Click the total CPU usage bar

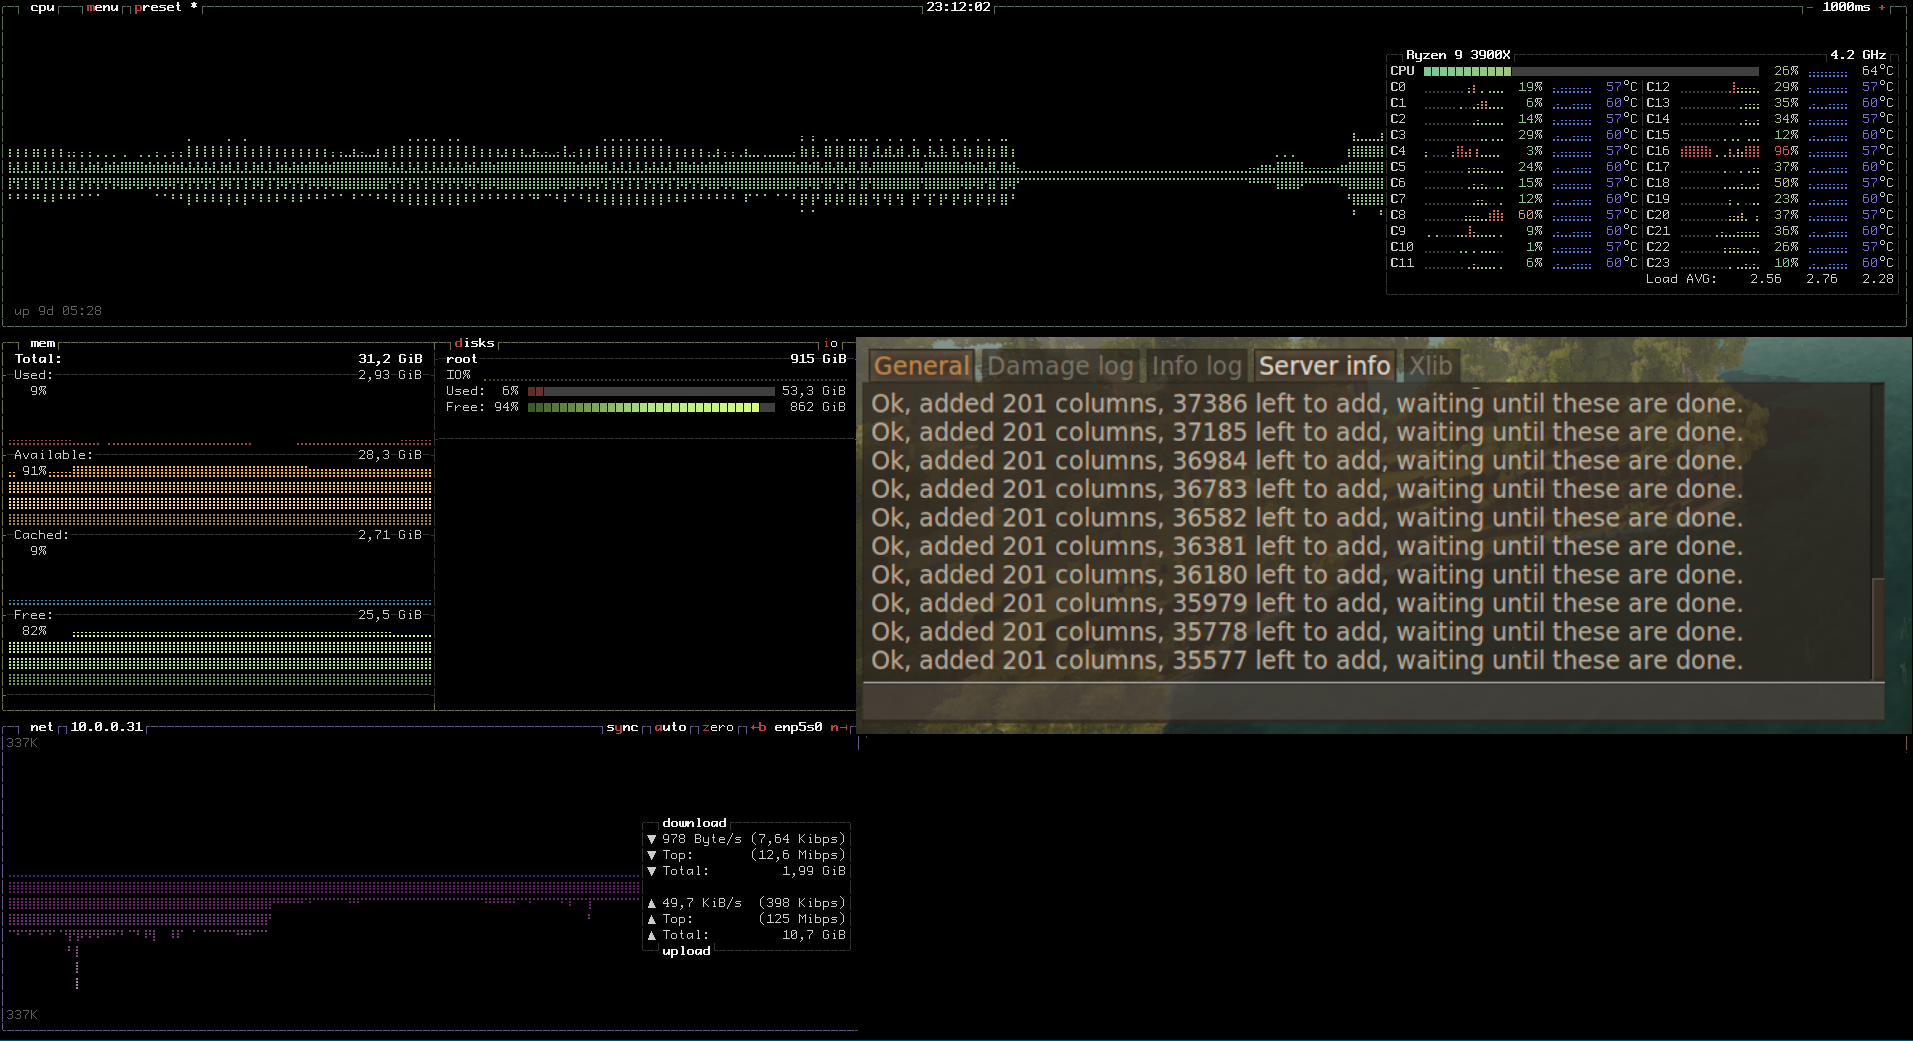click(1590, 71)
